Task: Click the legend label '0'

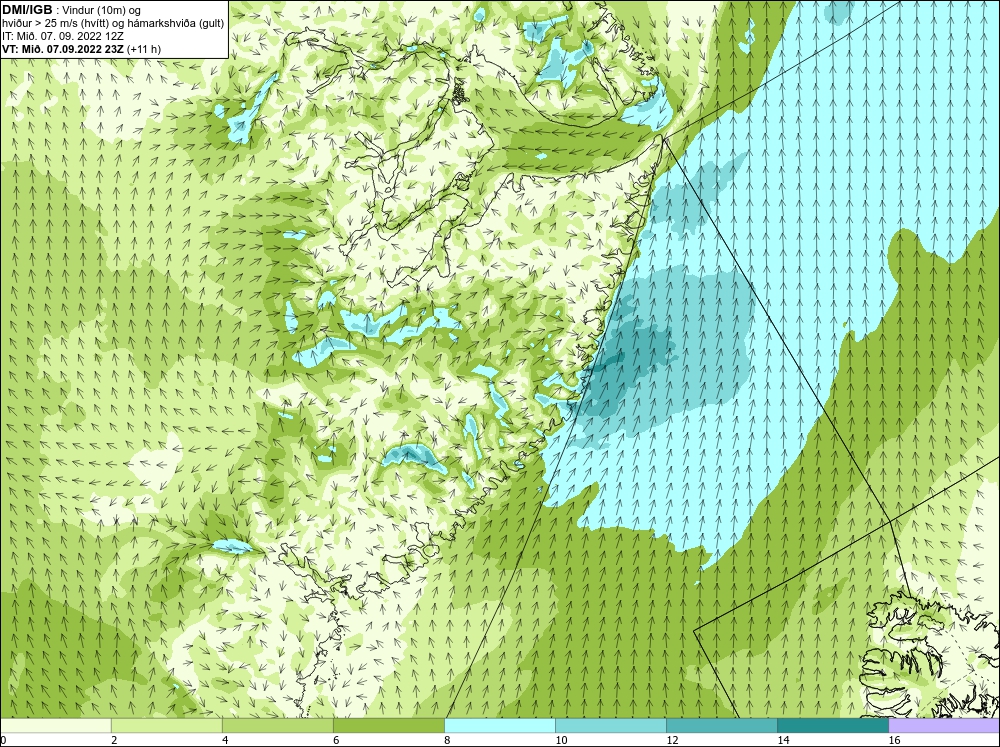Action: click(x=3, y=740)
